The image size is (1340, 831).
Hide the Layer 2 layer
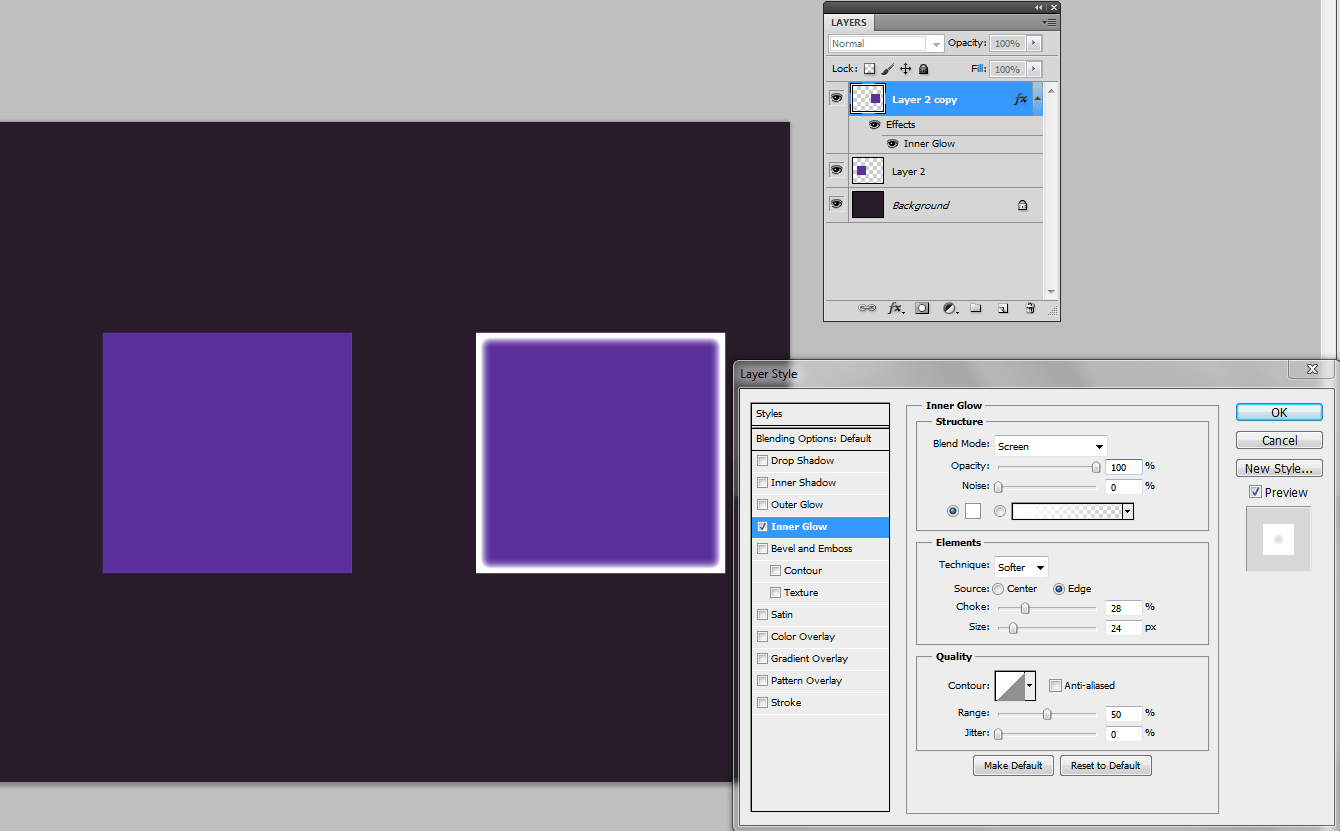point(836,170)
